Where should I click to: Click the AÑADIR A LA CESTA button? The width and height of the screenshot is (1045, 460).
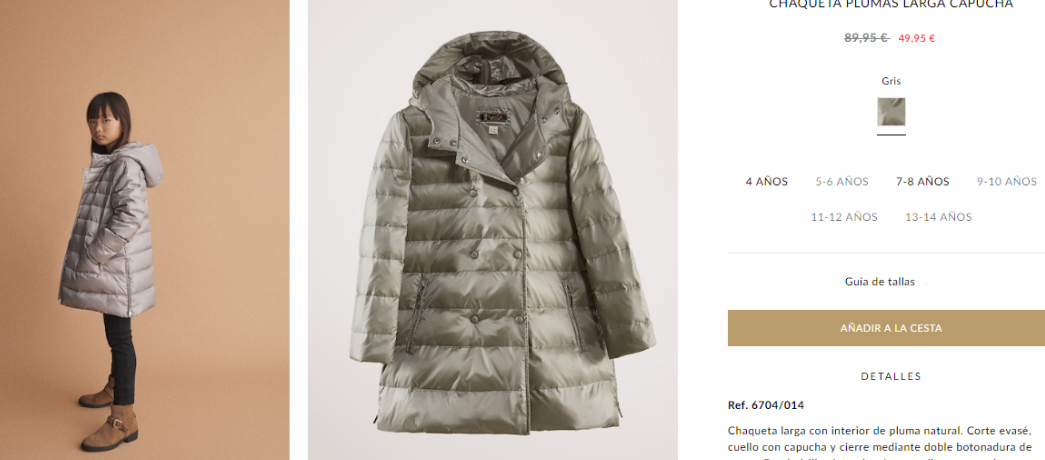coord(891,328)
